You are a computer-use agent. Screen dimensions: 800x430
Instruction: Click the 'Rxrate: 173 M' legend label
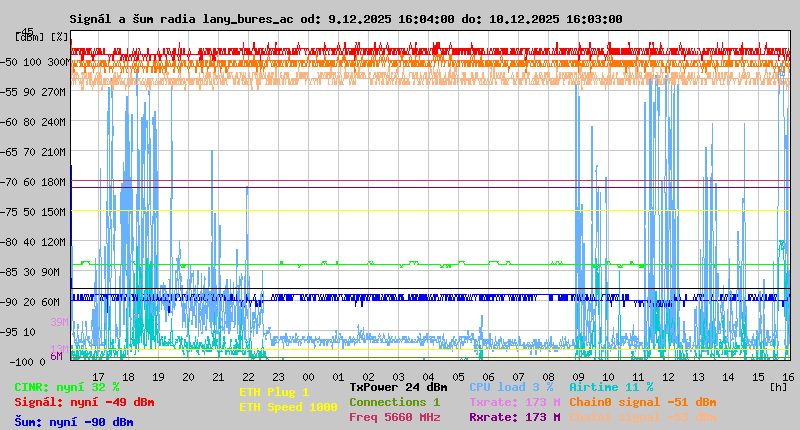point(515,417)
